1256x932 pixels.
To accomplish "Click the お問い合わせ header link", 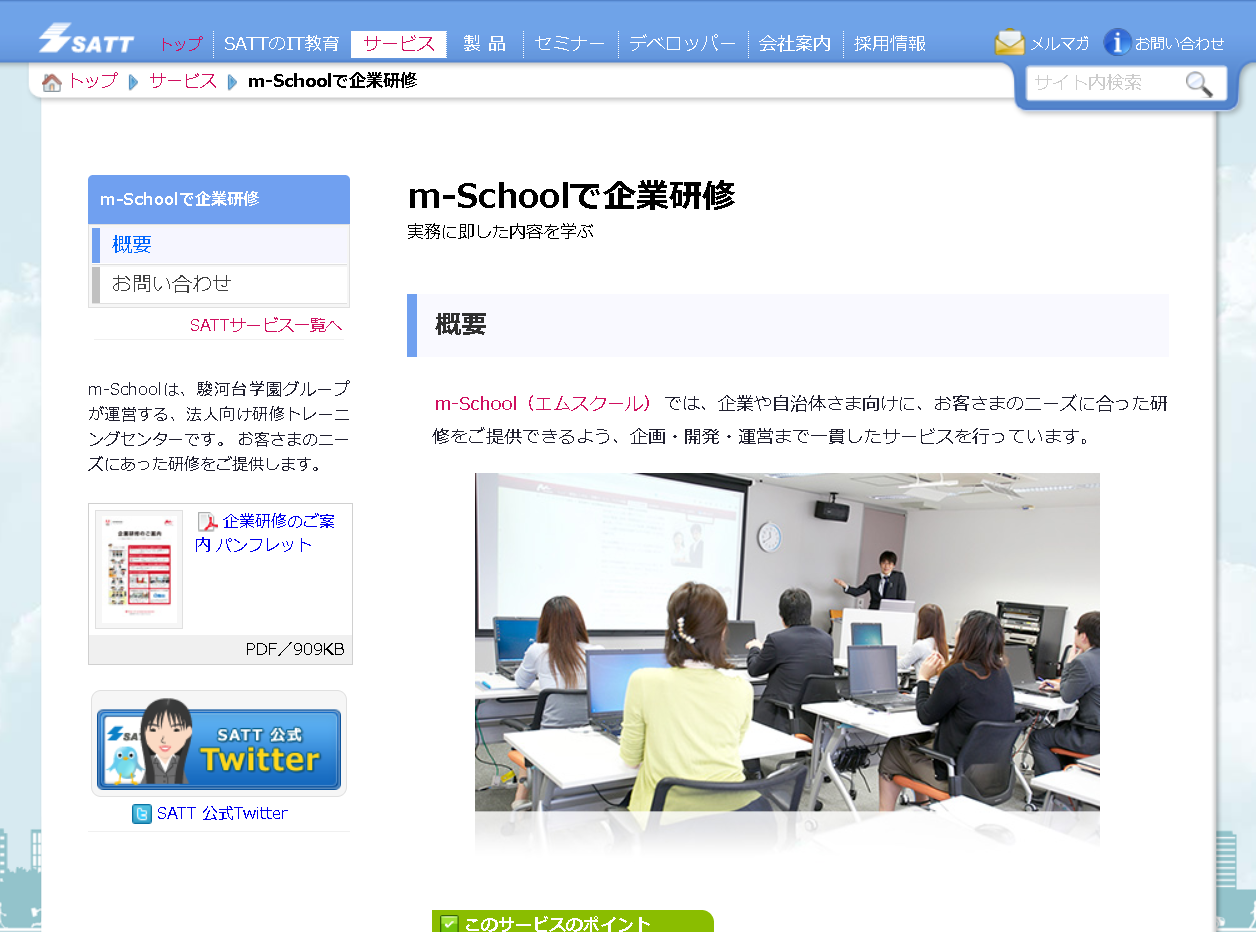I will point(1179,44).
